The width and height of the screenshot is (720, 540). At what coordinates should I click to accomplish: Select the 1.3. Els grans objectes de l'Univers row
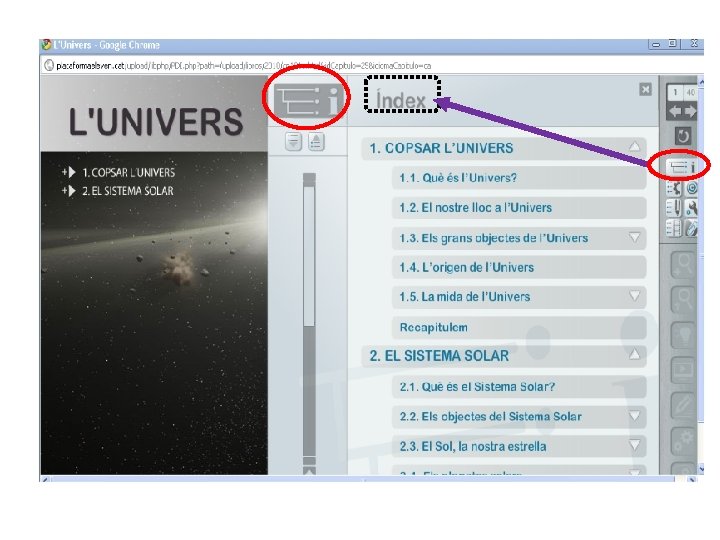(519, 238)
